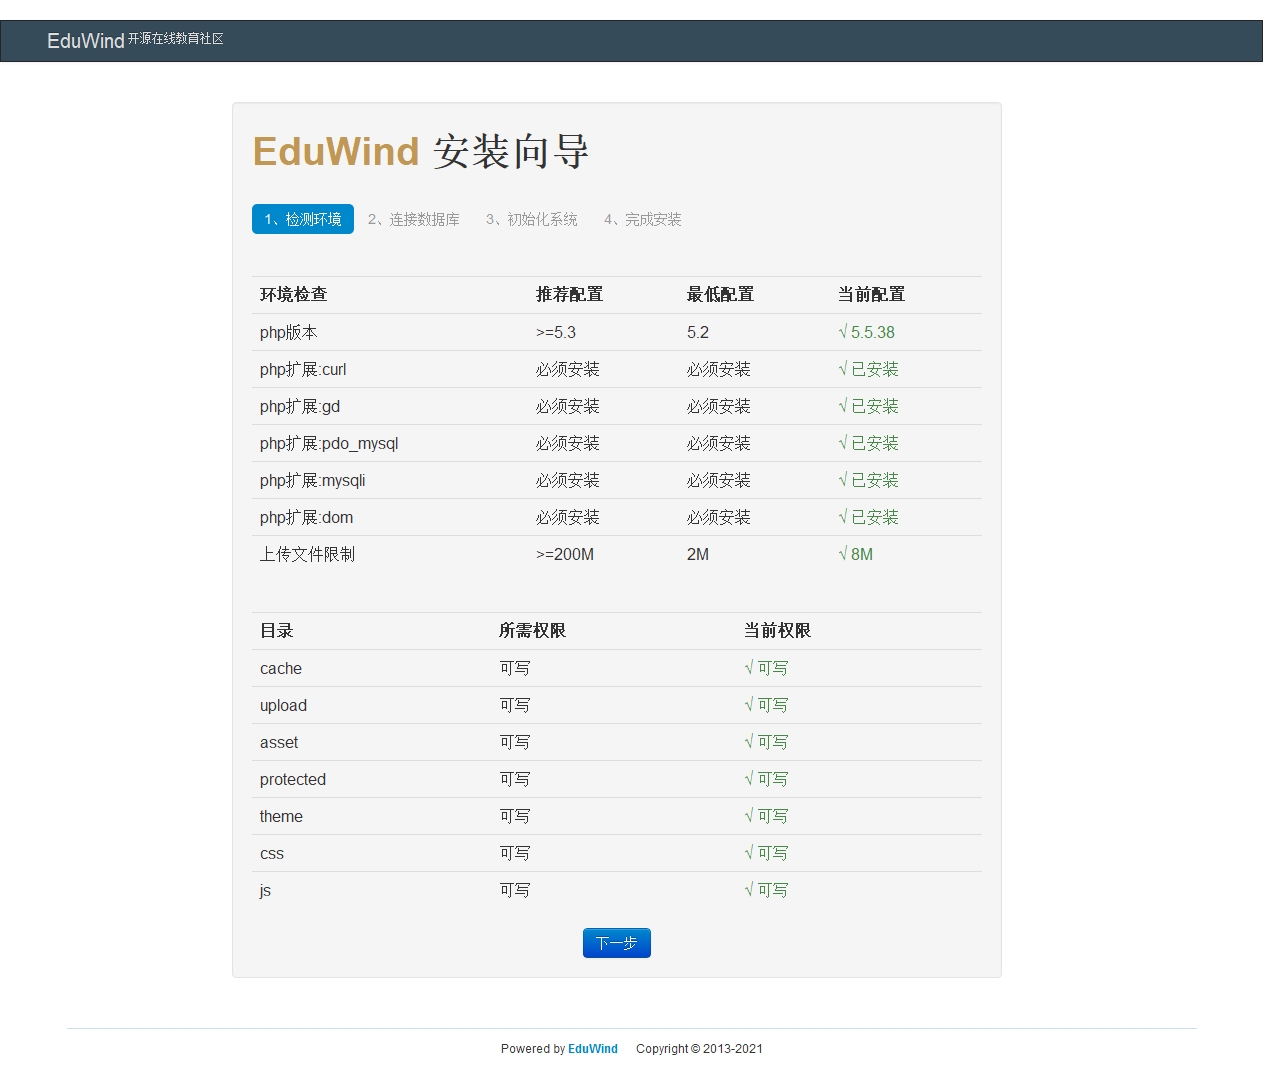Click '√ 可写' status in css row

(x=766, y=853)
